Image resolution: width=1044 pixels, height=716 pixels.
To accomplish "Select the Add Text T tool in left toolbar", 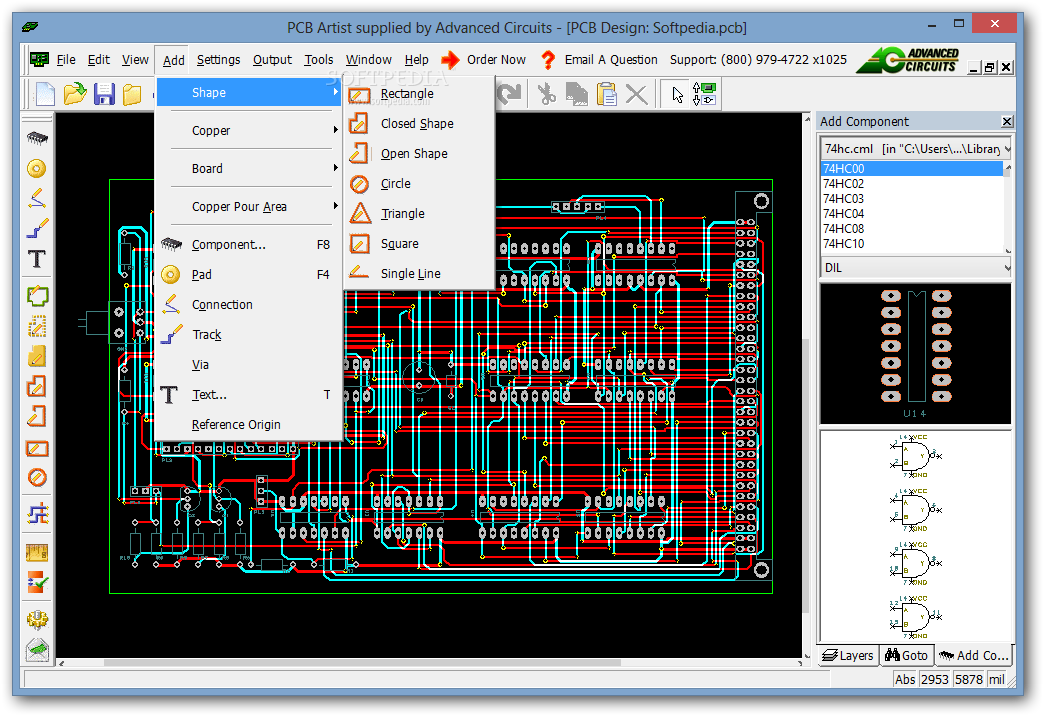I will (37, 258).
